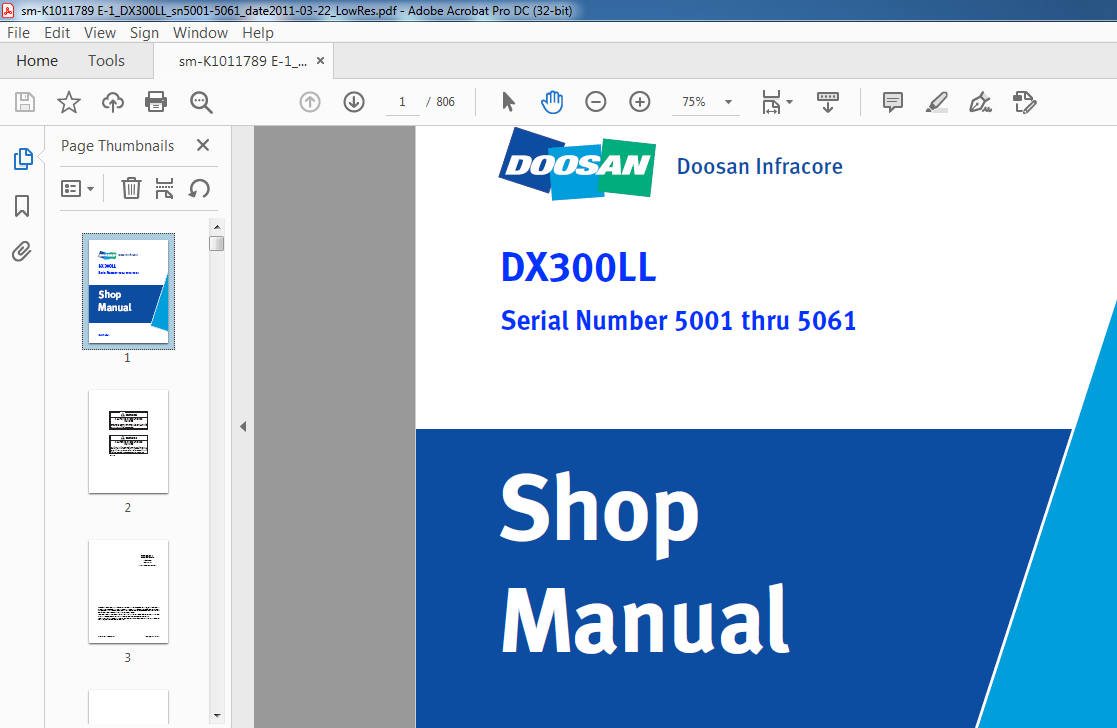1117x728 pixels.
Task: Switch to the Tools tab
Action: tap(106, 61)
